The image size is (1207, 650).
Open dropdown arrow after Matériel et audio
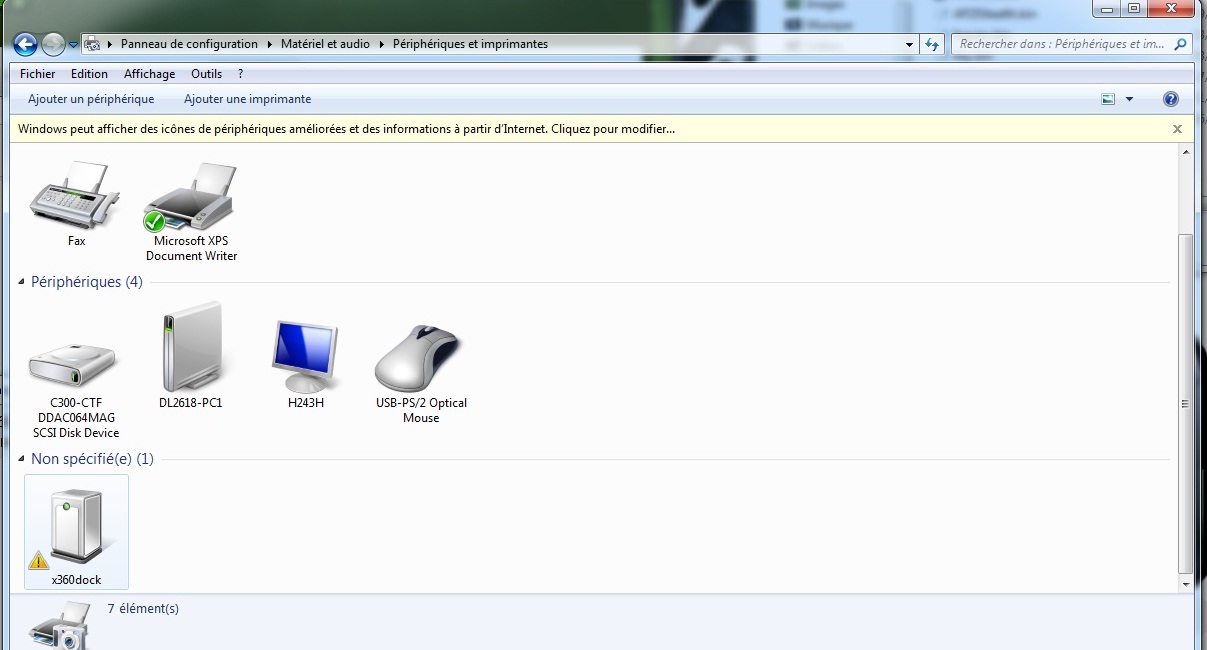(381, 44)
